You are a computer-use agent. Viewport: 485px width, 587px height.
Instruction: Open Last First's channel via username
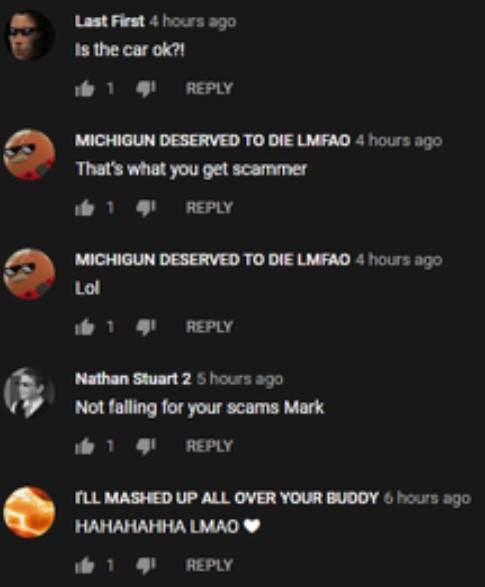pyautogui.click(x=109, y=21)
